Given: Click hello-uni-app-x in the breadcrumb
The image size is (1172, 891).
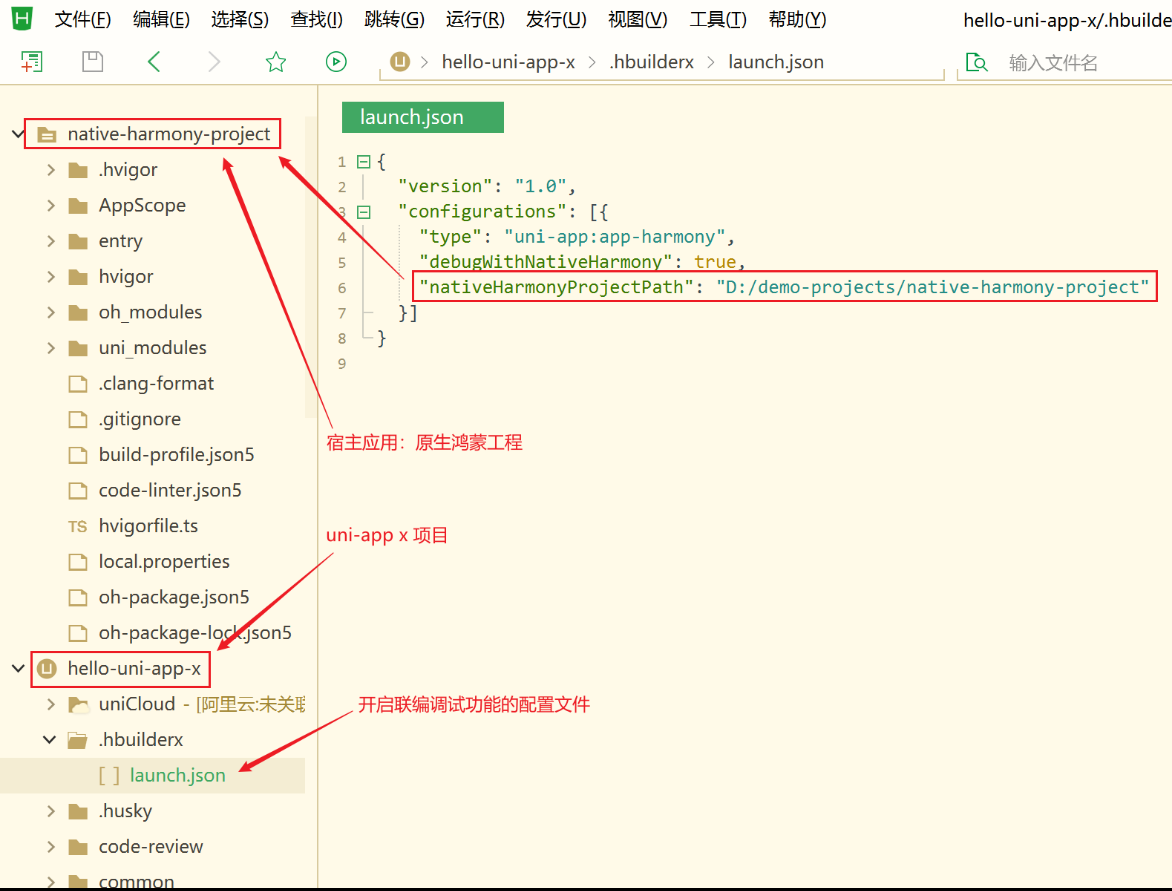Looking at the screenshot, I should tap(508, 62).
